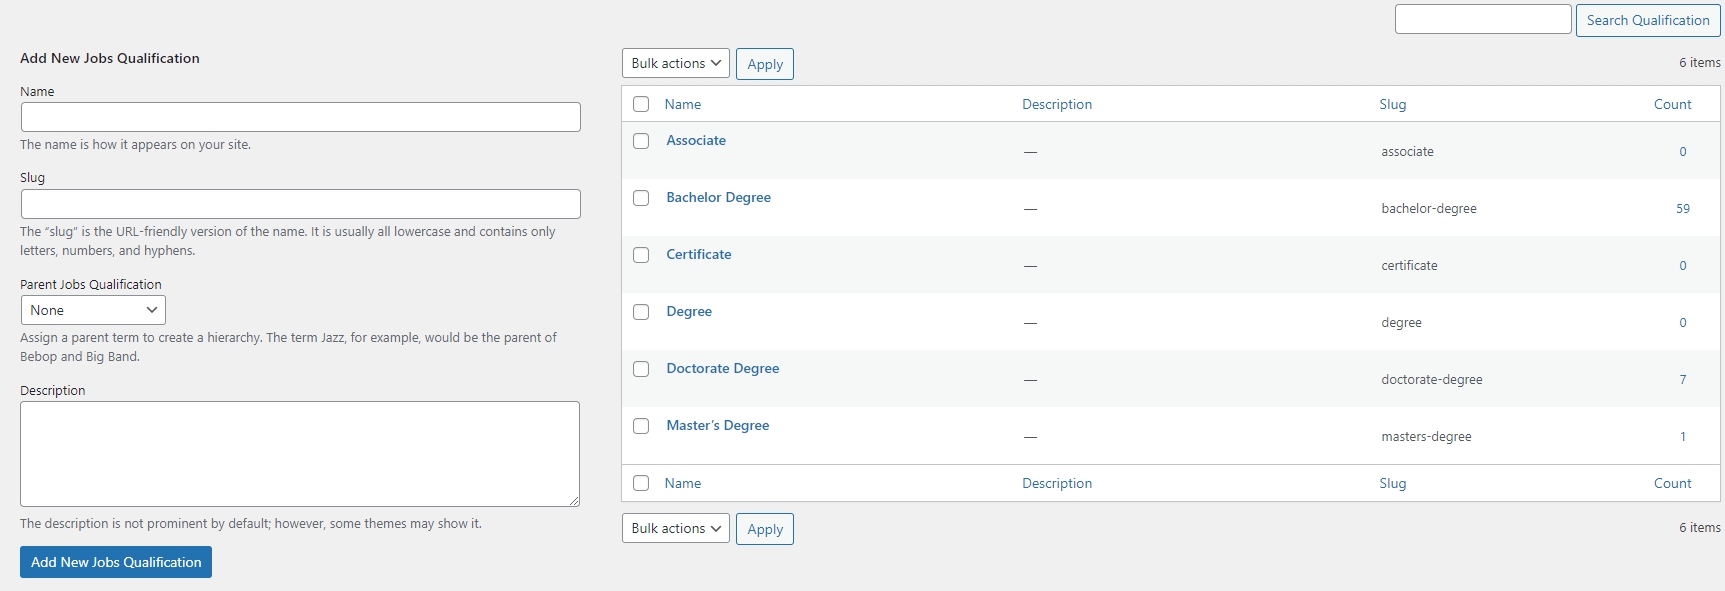This screenshot has height=591, width=1725.
Task: Focus the Name input field
Action: pyautogui.click(x=300, y=117)
